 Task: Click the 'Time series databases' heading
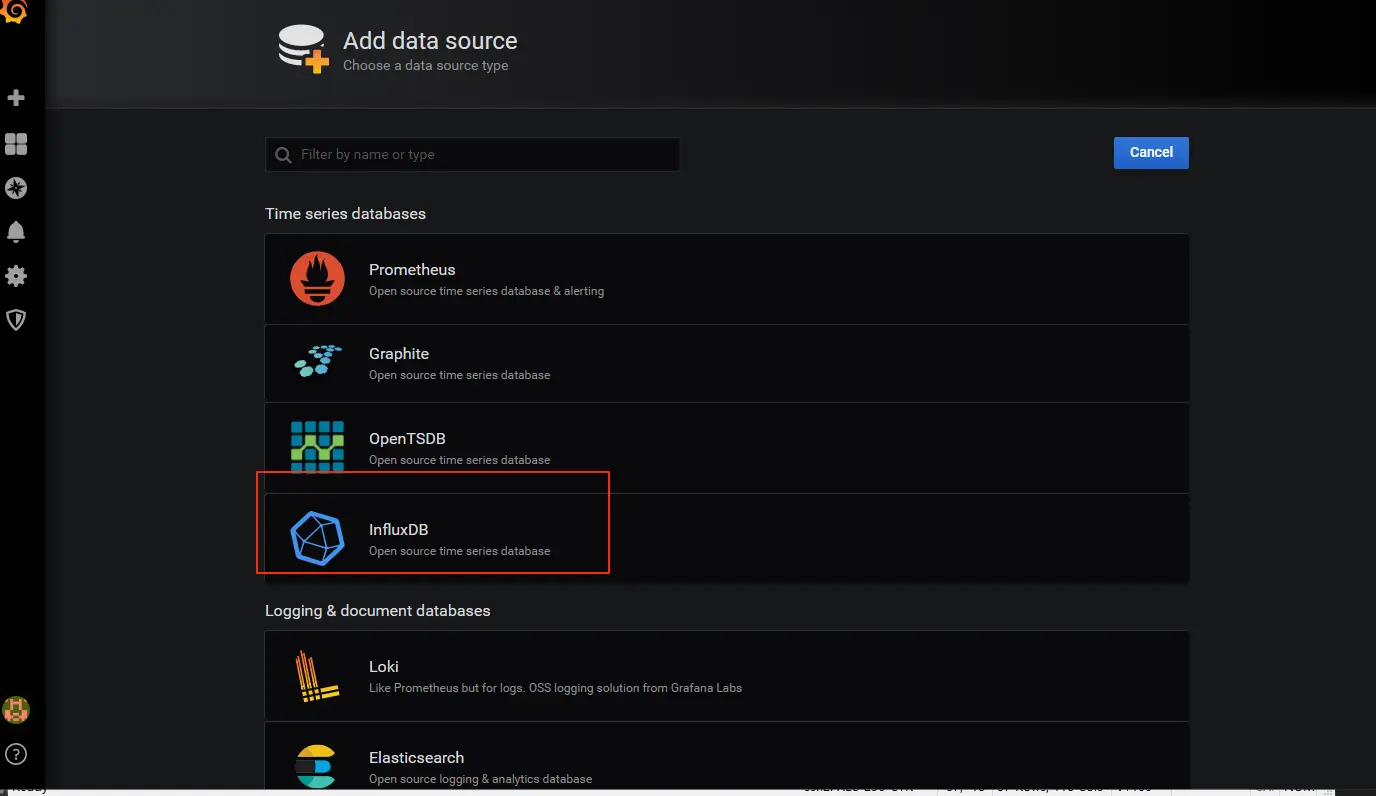click(345, 214)
